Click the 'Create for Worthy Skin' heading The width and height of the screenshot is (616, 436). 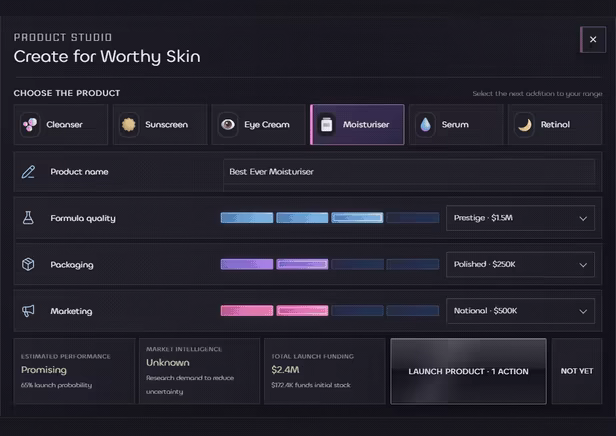107,57
